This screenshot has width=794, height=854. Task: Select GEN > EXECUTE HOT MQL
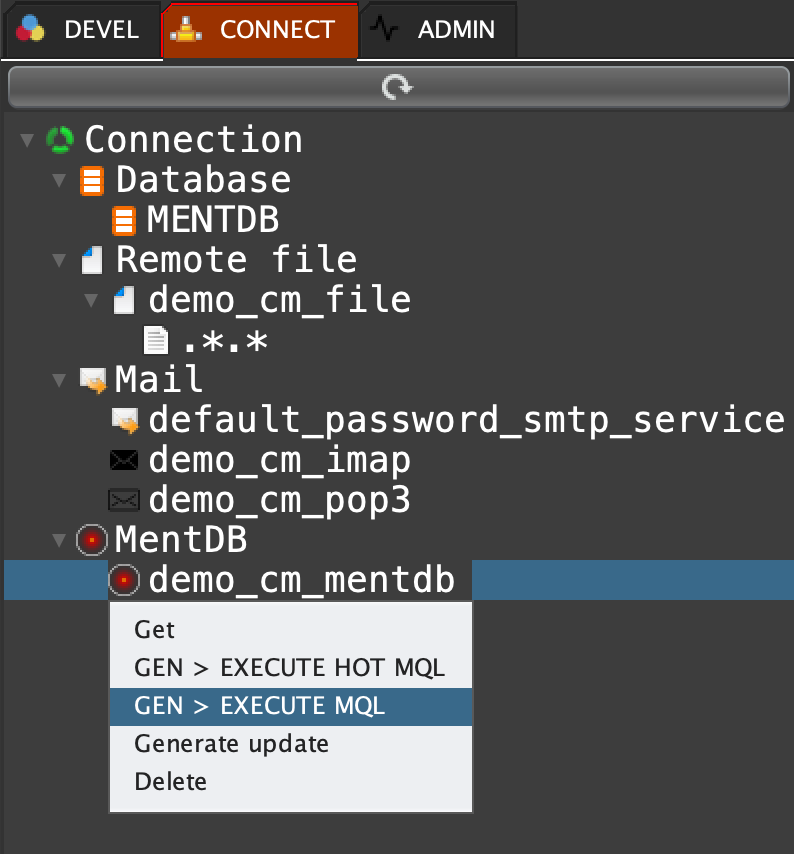click(289, 667)
